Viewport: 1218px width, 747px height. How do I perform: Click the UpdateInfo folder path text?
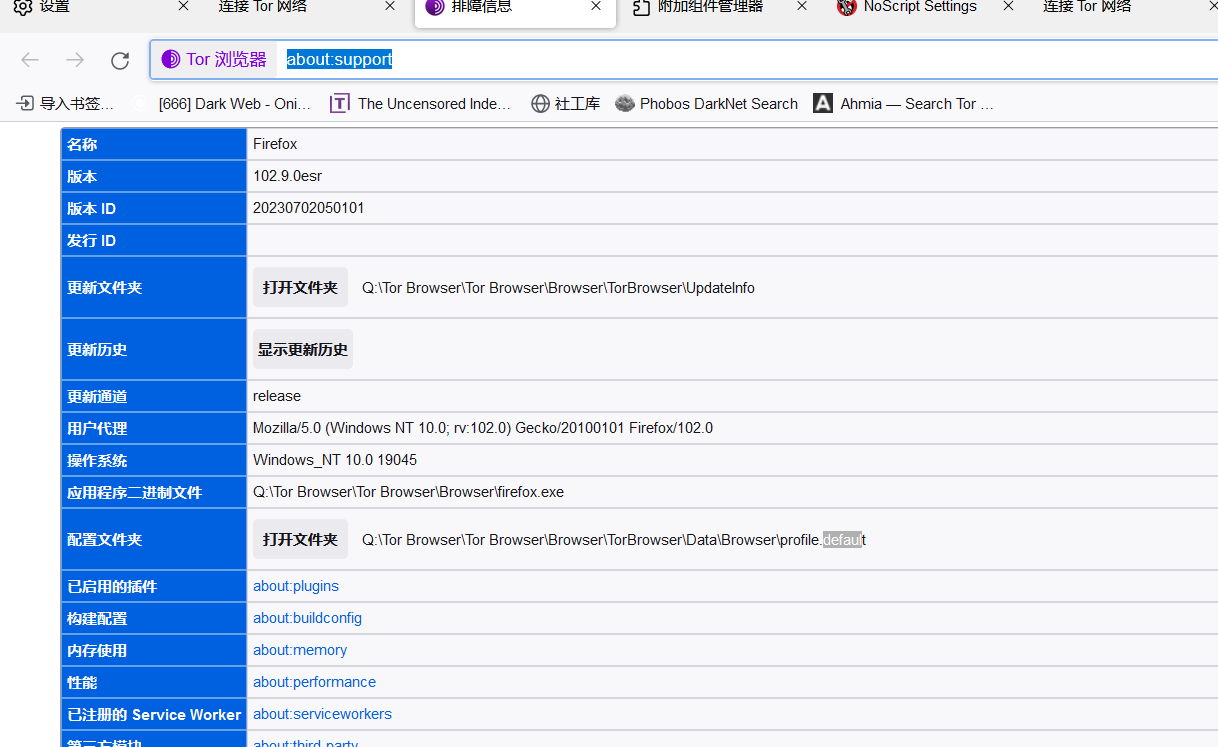click(x=558, y=288)
